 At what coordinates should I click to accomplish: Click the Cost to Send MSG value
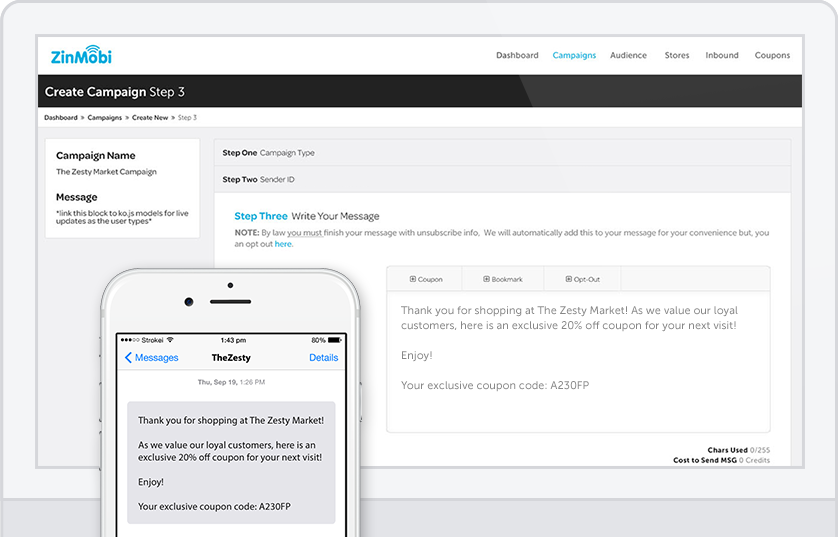click(x=754, y=460)
